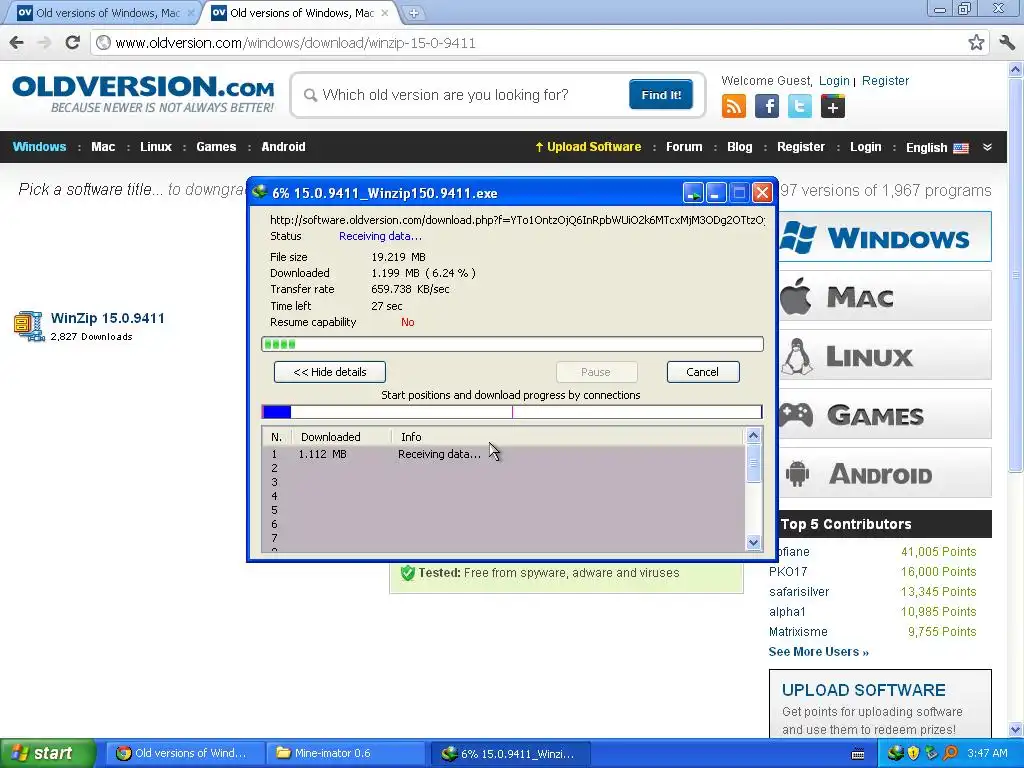
Task: Open the Android category banner
Action: click(x=885, y=473)
